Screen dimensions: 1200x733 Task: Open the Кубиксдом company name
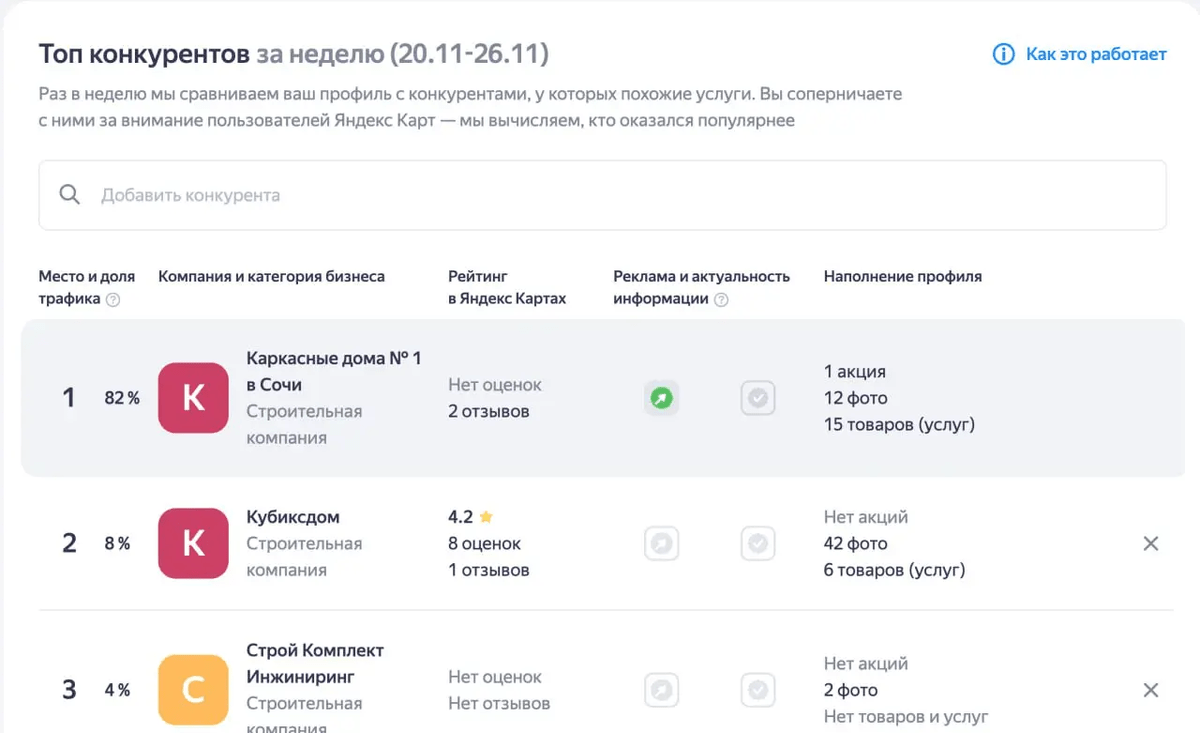coord(293,517)
